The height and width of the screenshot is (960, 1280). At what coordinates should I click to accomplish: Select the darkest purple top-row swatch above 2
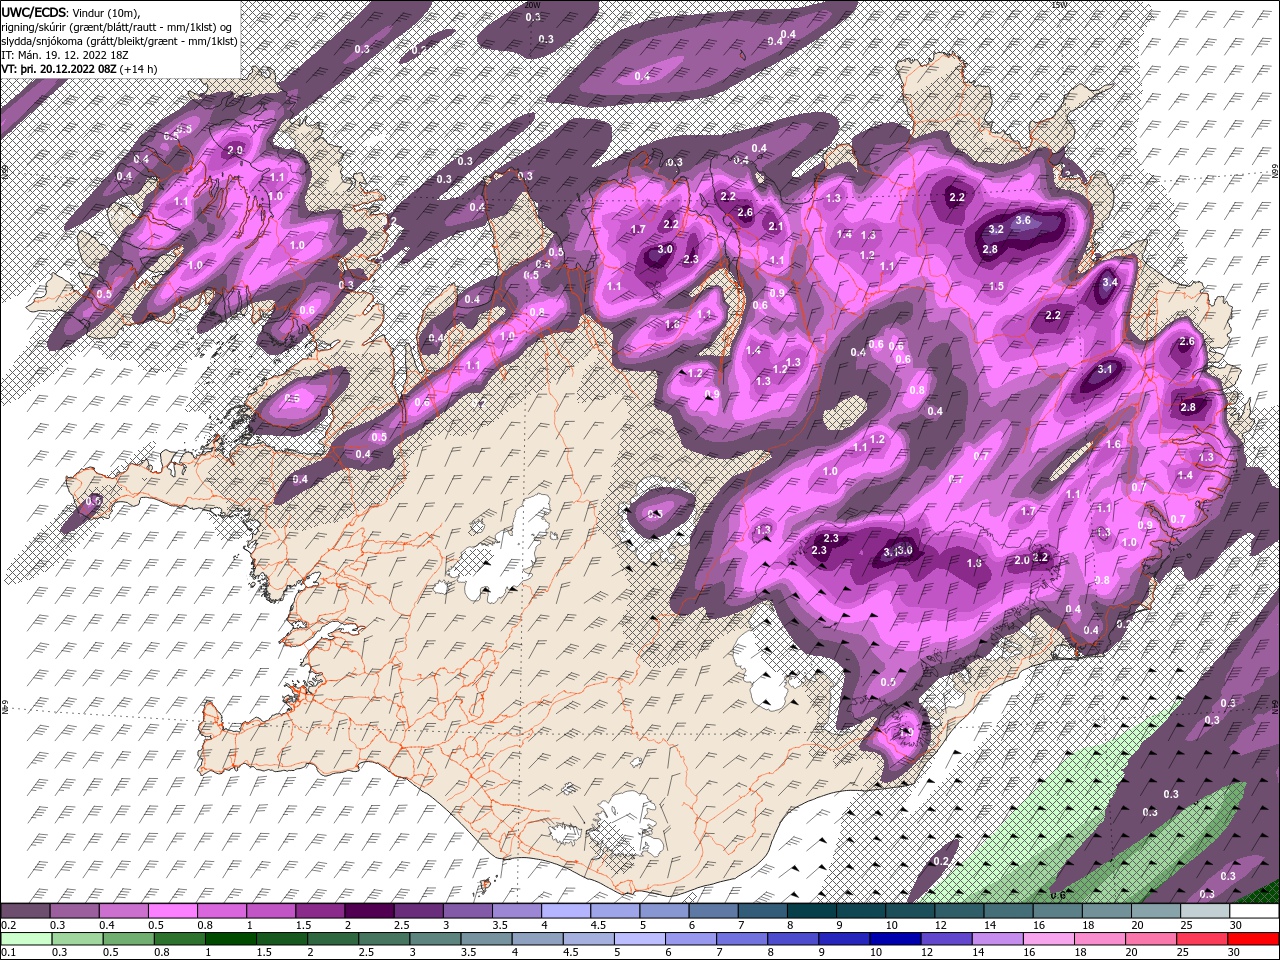(369, 911)
